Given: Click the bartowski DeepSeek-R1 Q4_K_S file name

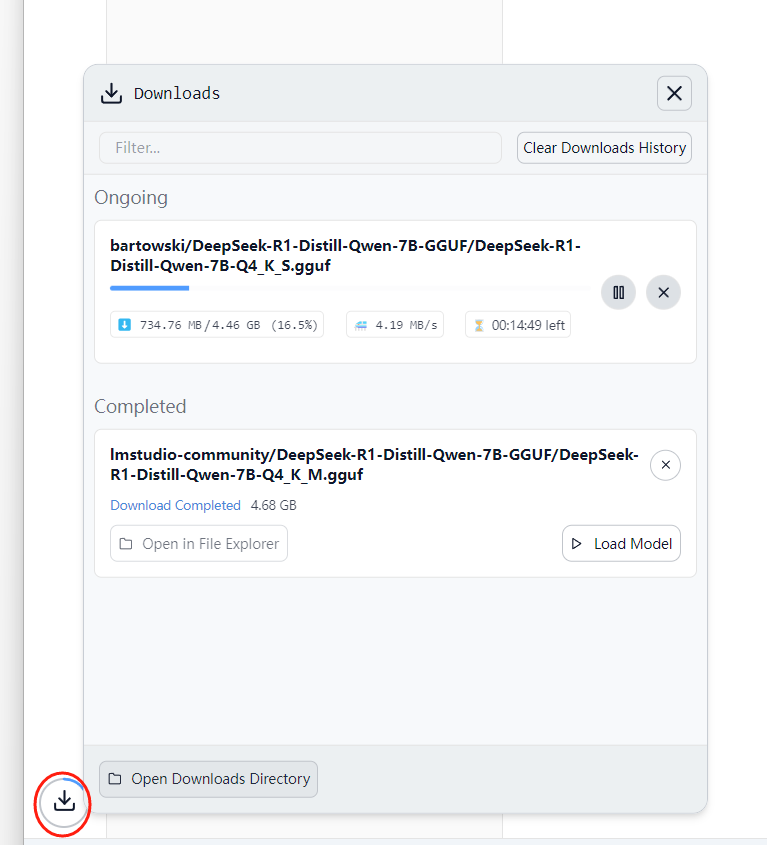Looking at the screenshot, I should coord(346,255).
